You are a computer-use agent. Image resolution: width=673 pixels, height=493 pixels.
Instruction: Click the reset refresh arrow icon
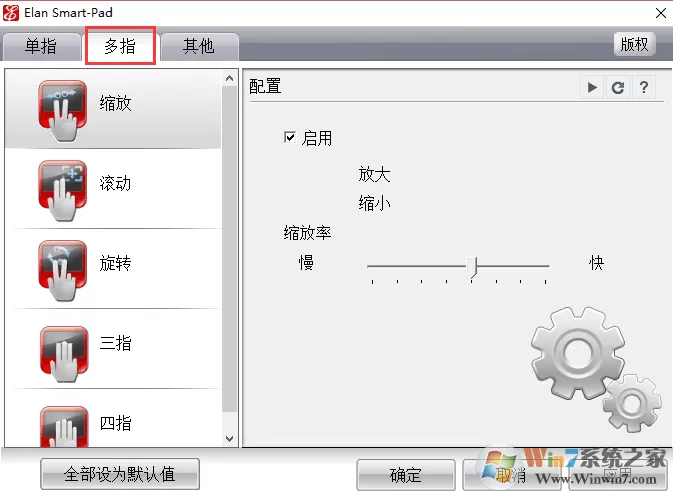click(618, 88)
